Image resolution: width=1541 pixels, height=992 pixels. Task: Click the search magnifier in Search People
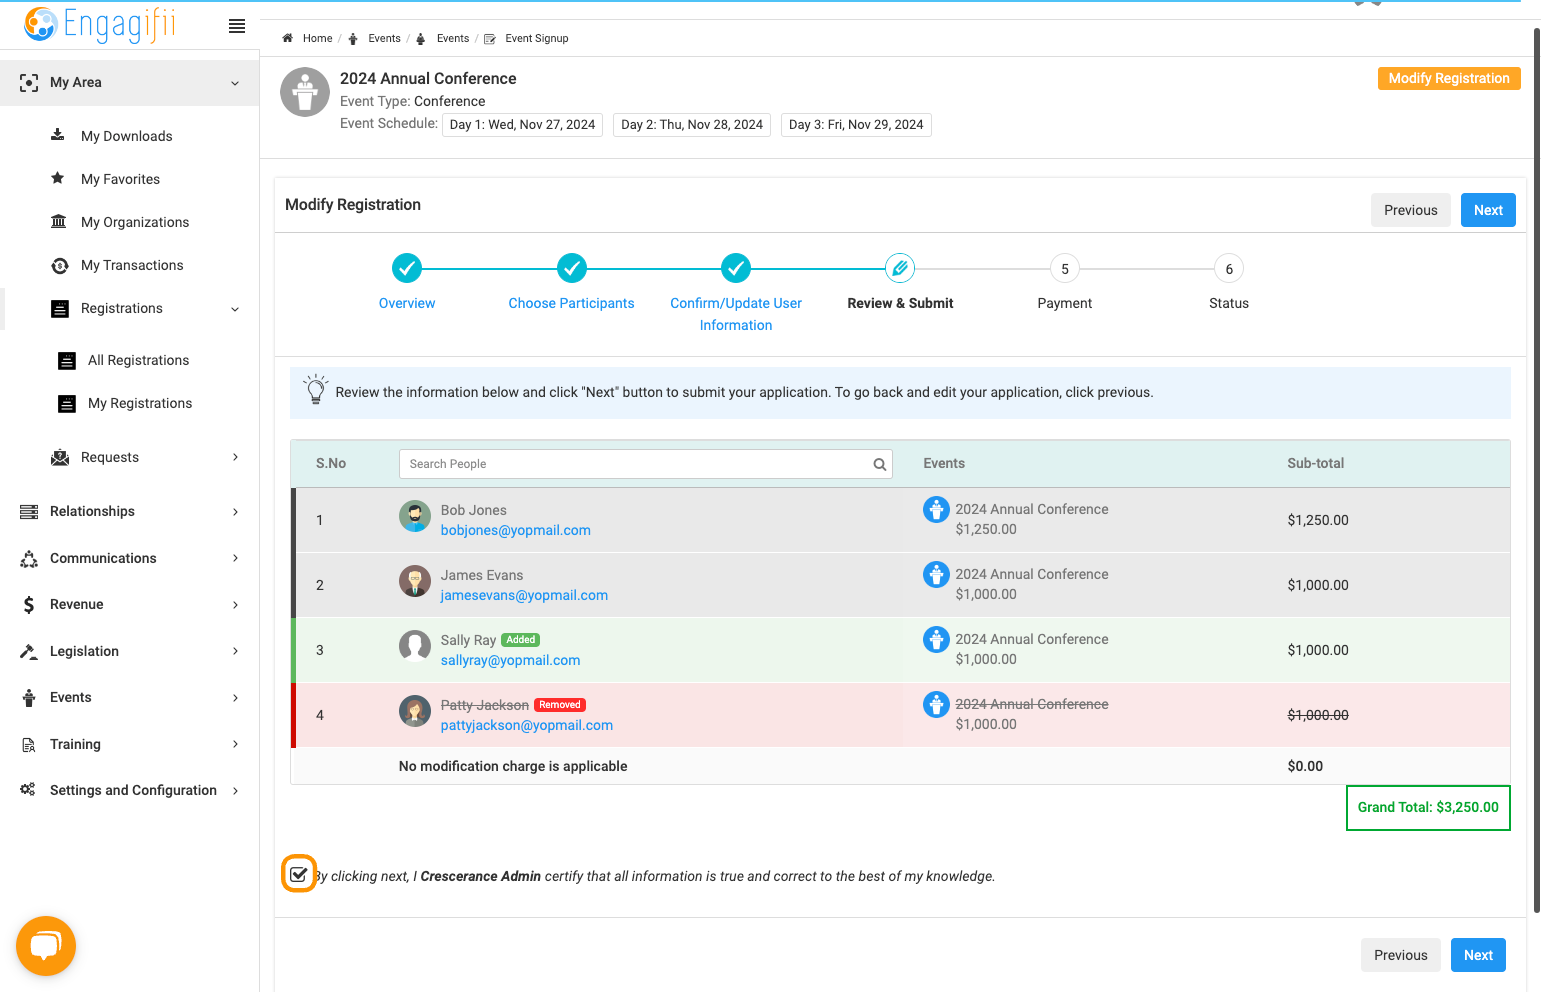click(880, 464)
